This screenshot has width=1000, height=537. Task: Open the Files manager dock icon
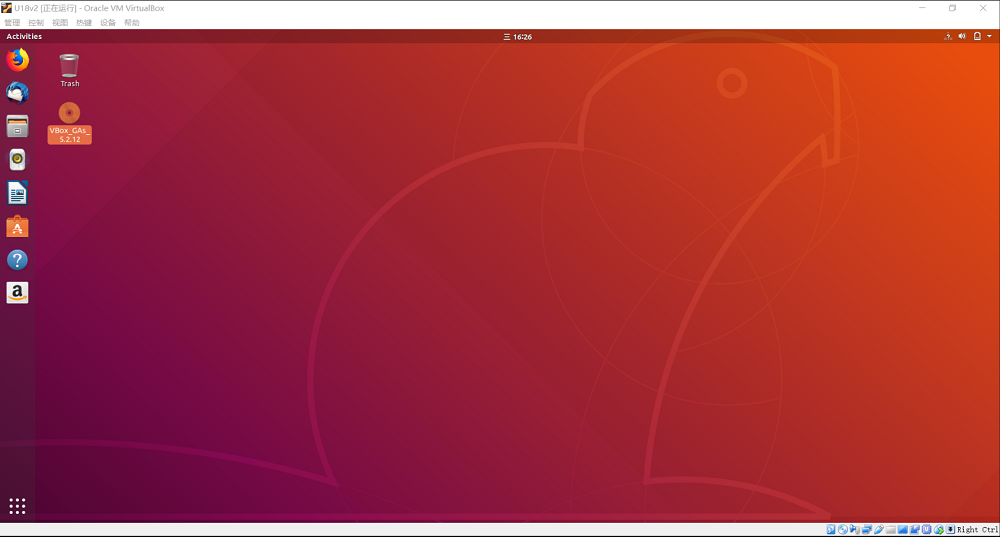[17, 126]
